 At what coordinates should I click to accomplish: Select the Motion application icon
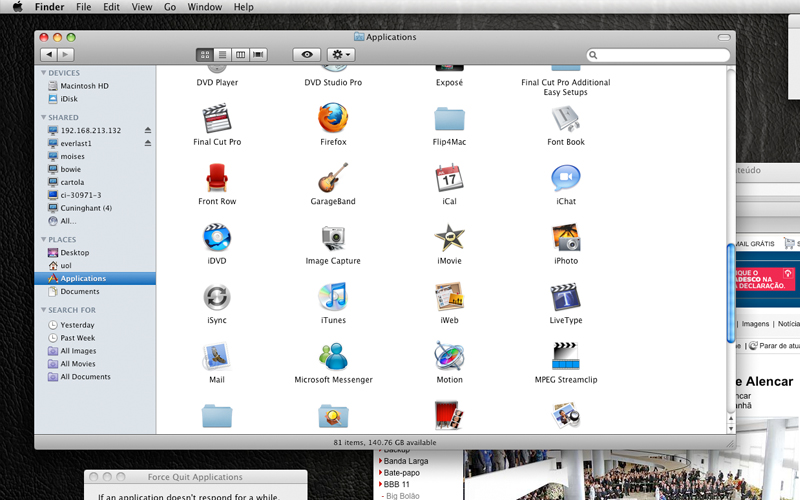click(449, 356)
